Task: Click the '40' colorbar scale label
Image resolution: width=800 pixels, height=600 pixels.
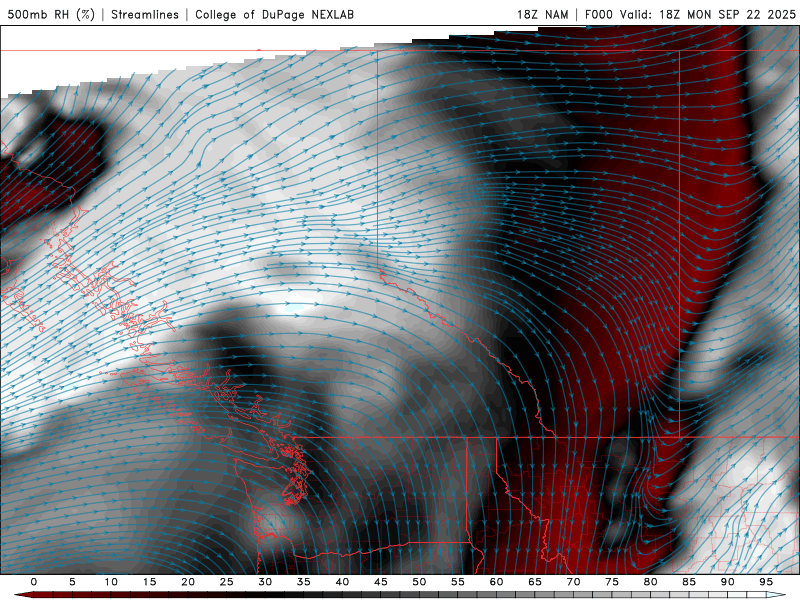Action: tap(342, 582)
